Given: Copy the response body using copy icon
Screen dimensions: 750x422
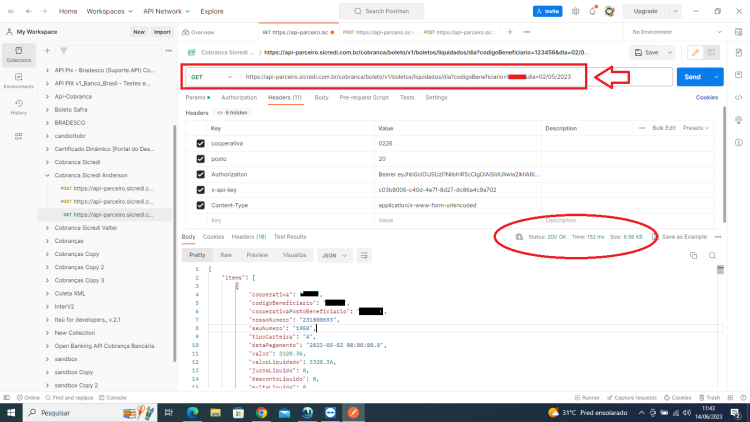Looking at the screenshot, I should point(694,255).
